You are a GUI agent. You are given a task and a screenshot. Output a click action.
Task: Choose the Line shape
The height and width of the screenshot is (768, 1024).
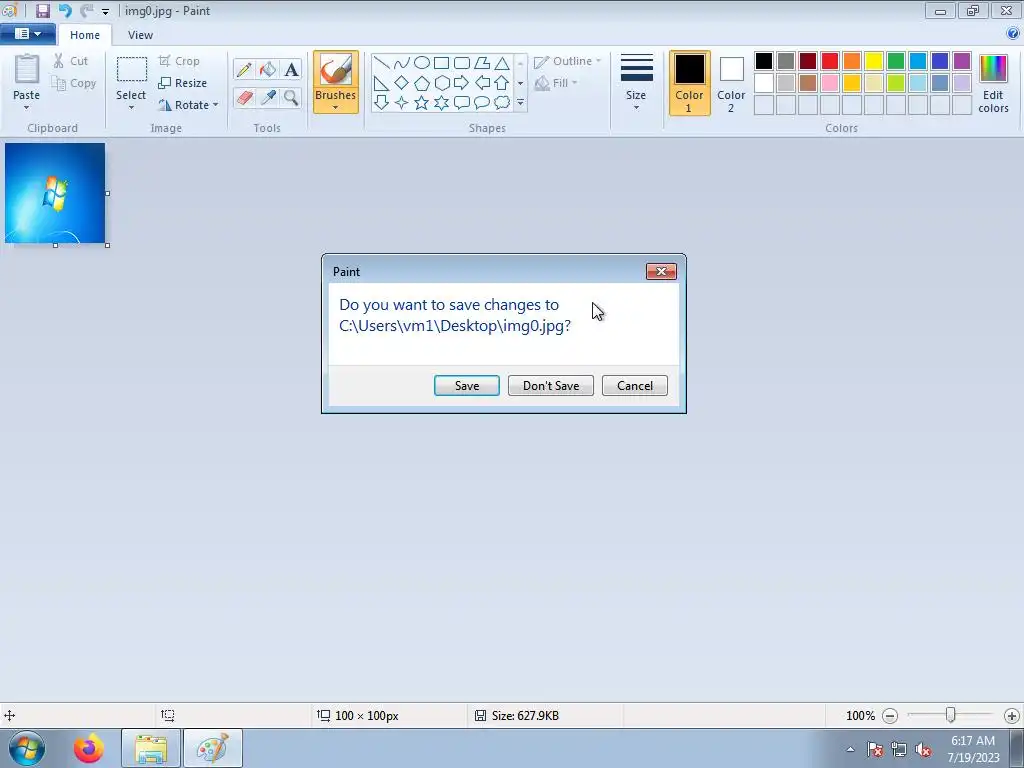[x=382, y=63]
